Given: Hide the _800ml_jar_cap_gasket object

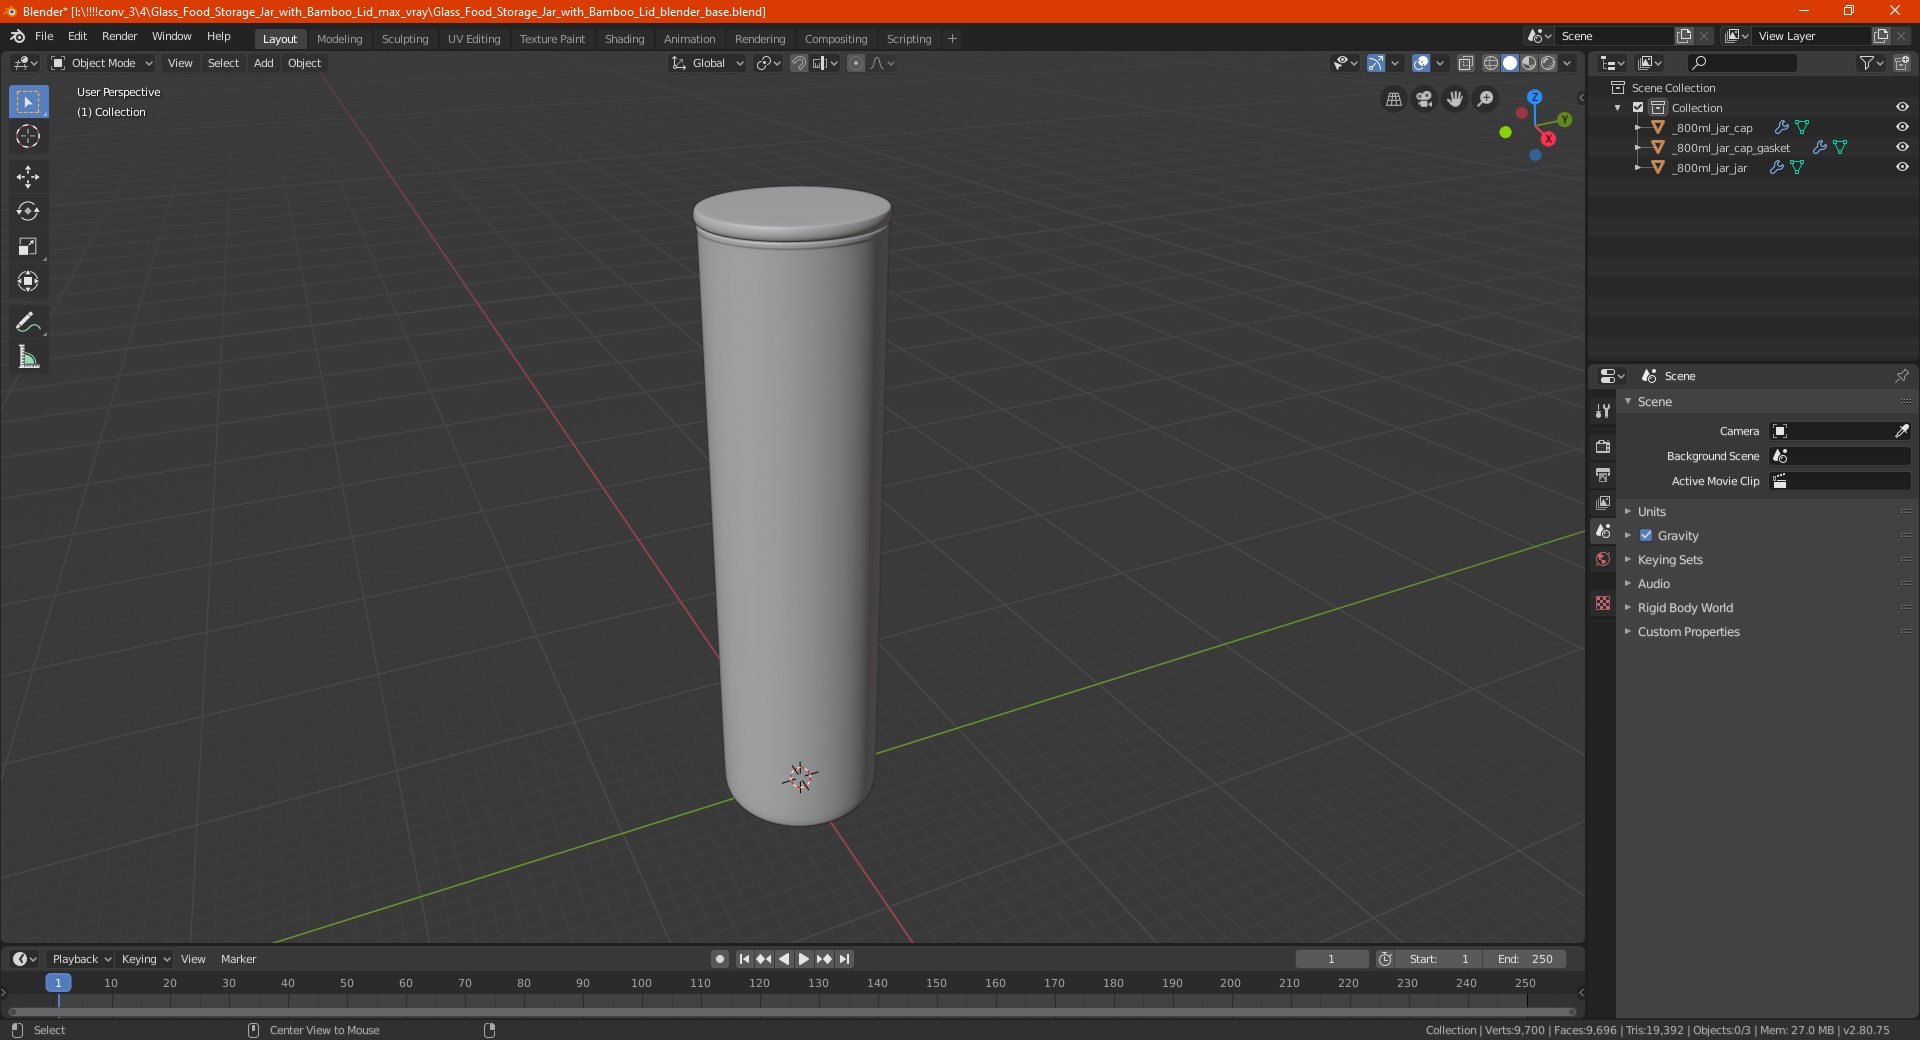Looking at the screenshot, I should (1902, 148).
